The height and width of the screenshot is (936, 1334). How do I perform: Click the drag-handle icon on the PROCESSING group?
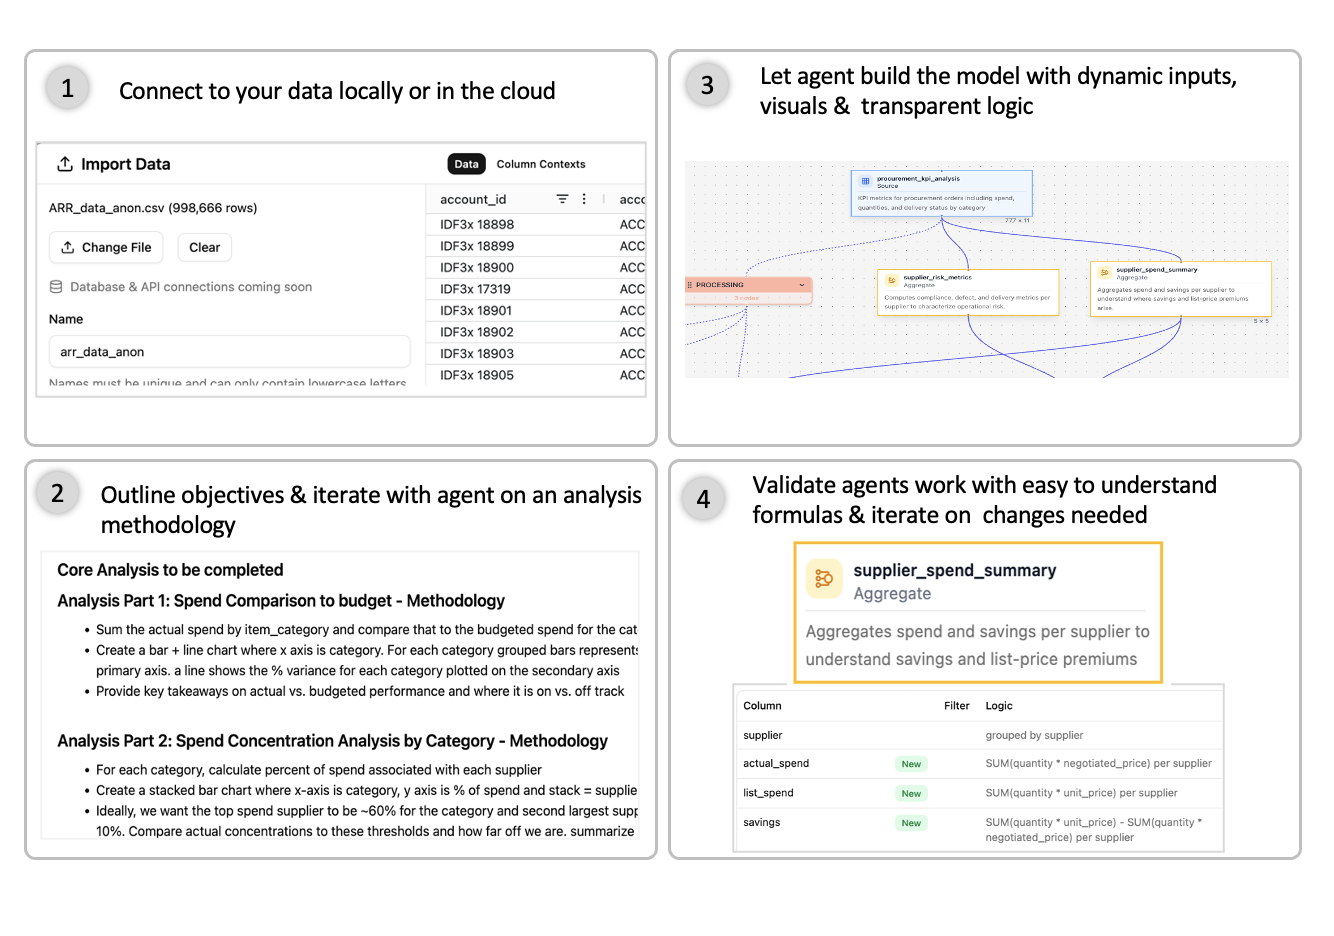click(x=691, y=285)
